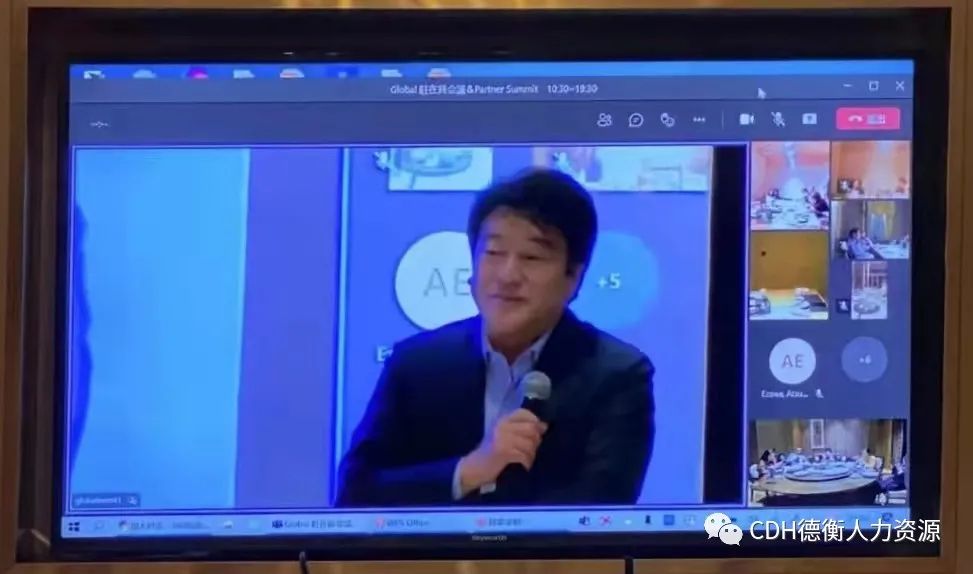
Task: Open the participants panel in Teams
Action: 604,120
